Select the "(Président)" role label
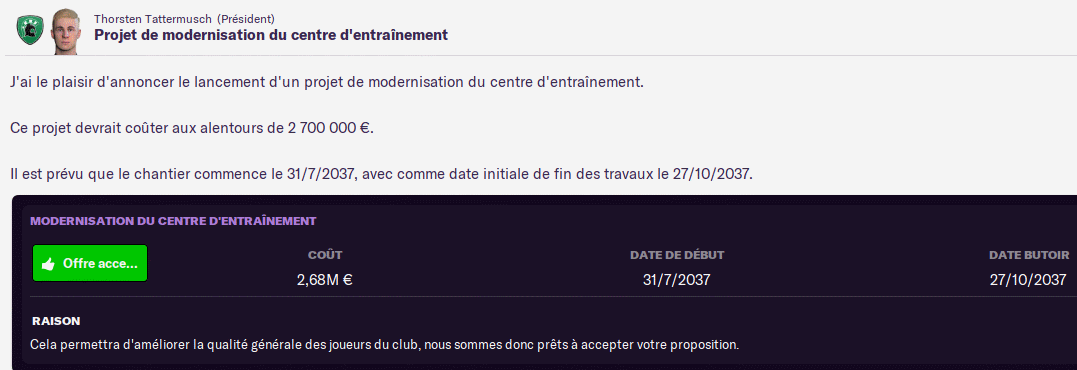The image size is (1077, 370). pos(245,19)
